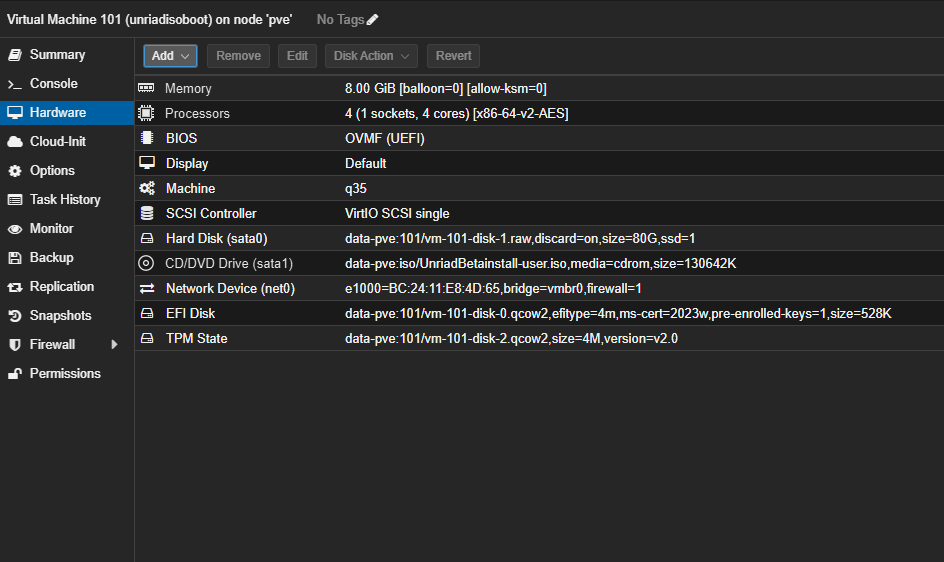Click the BIOS chip icon

click(146, 138)
